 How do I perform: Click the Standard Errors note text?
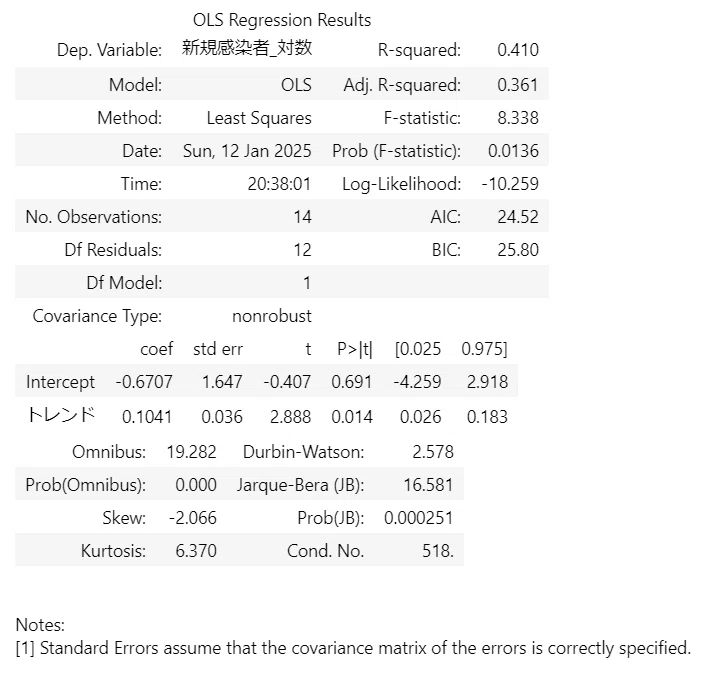click(x=353, y=648)
